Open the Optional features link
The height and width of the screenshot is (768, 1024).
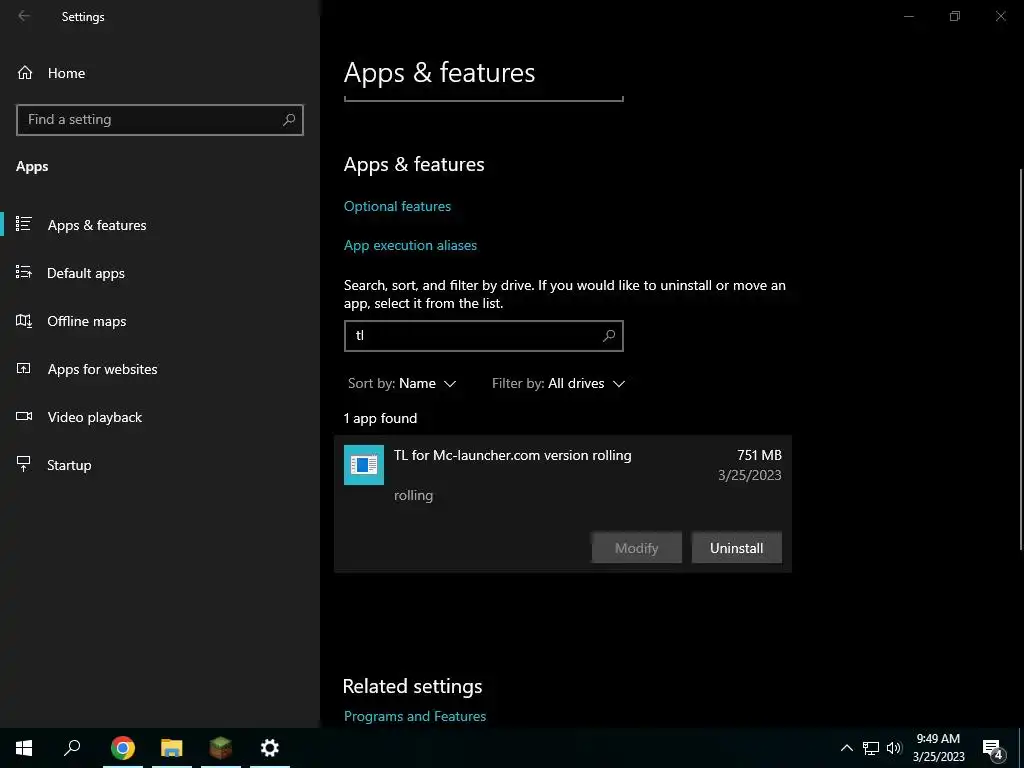[397, 206]
